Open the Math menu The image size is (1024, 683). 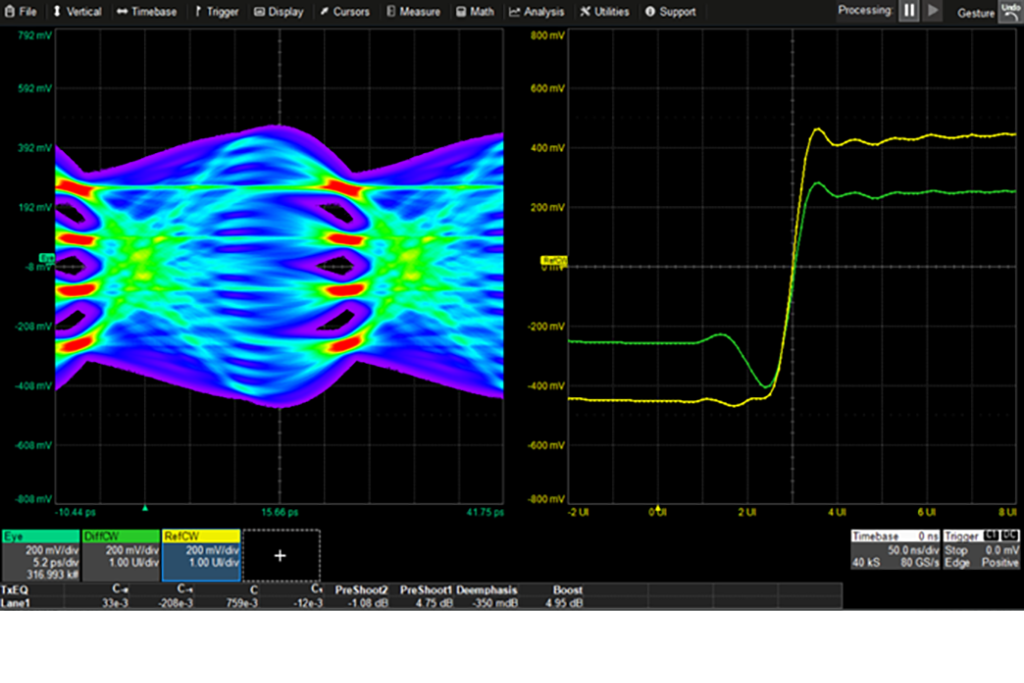click(x=475, y=12)
